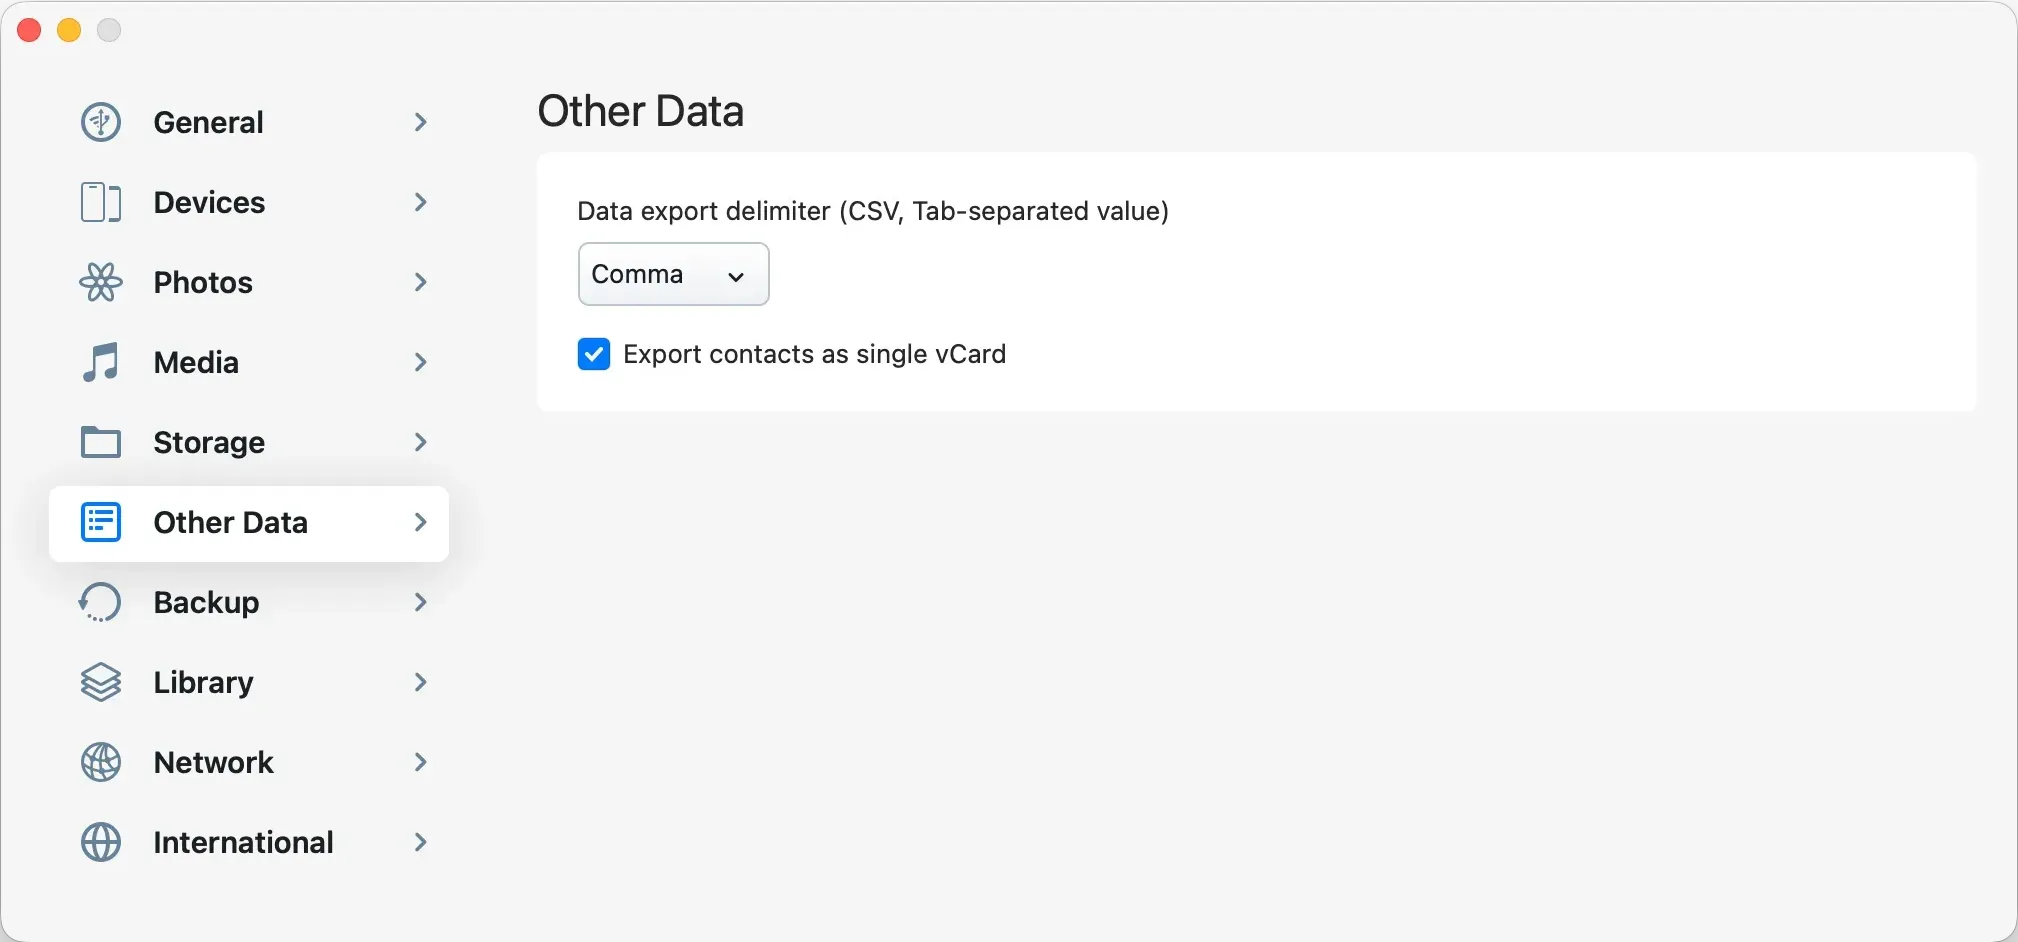Click the Network globe icon
The width and height of the screenshot is (2018, 942).
99,761
